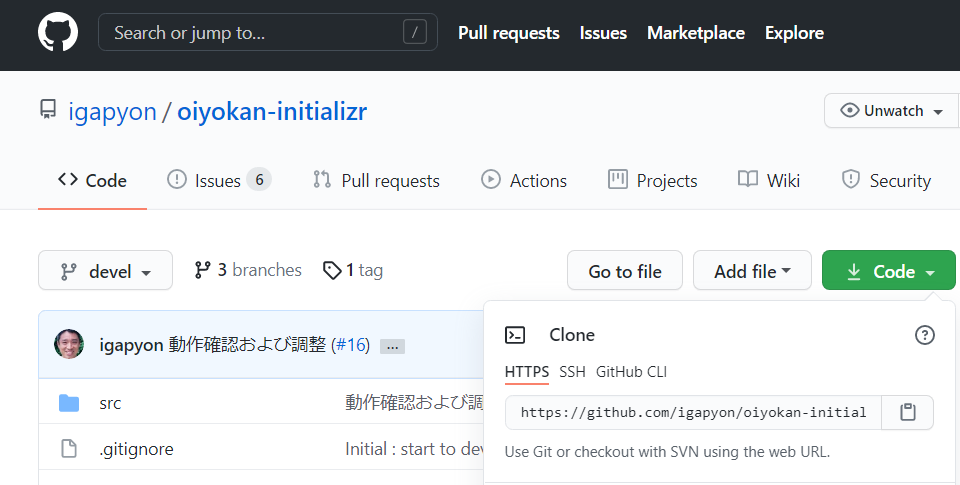
Task: Open oiyokan-initializr repository link
Action: pyautogui.click(x=272, y=111)
